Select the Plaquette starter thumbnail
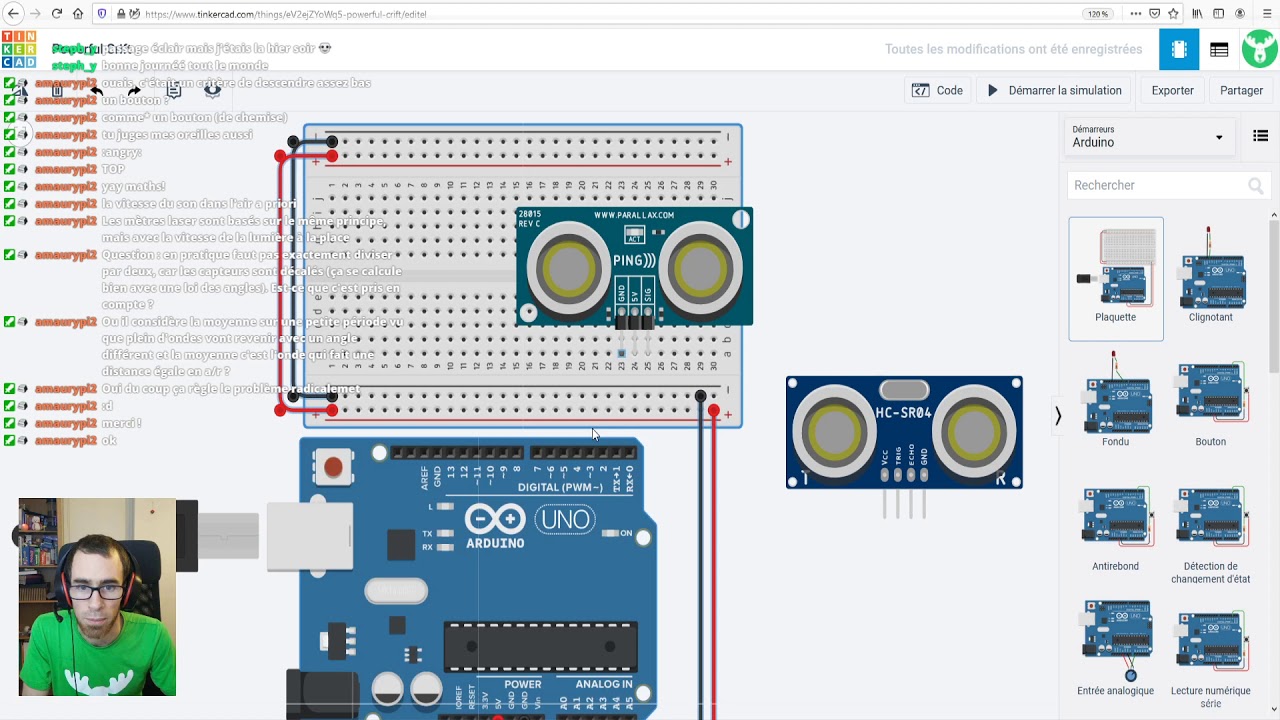 tap(1116, 278)
